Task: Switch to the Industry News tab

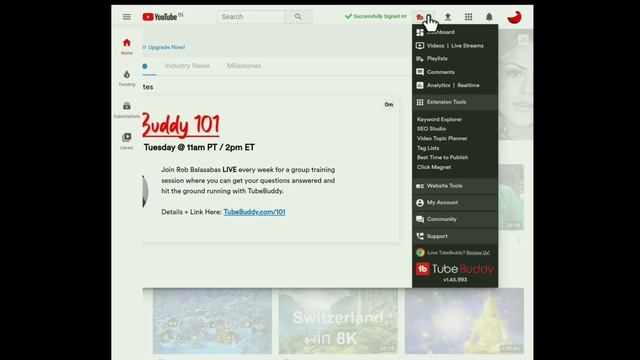Action: tap(187, 66)
